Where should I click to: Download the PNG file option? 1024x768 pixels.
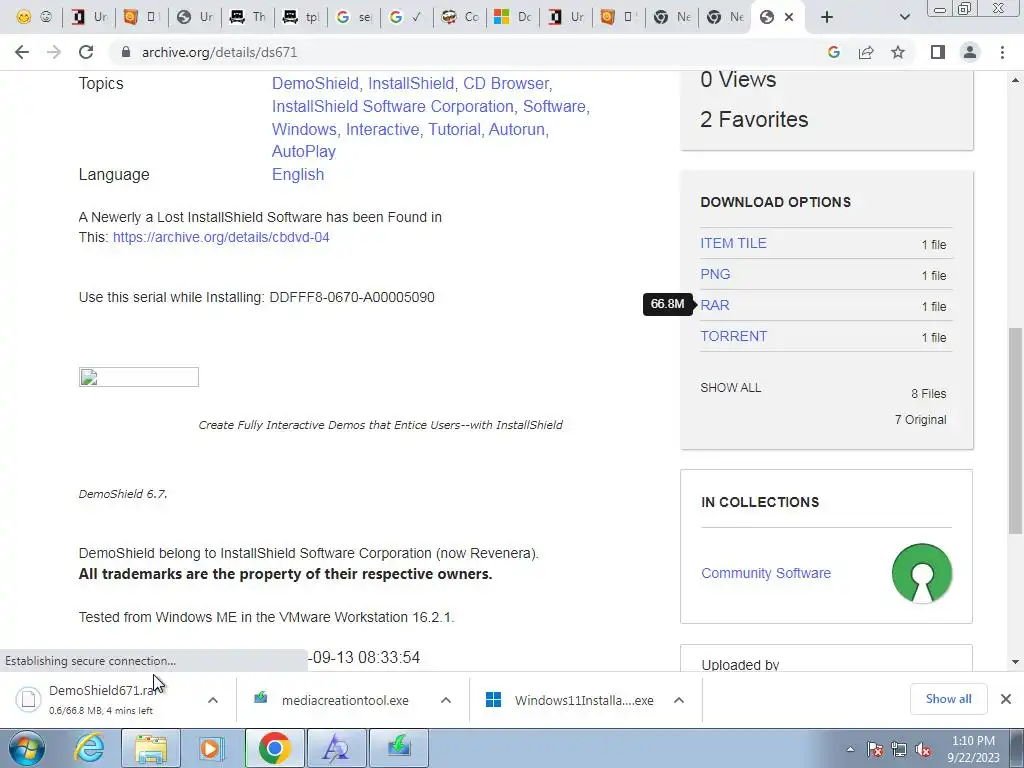click(715, 274)
